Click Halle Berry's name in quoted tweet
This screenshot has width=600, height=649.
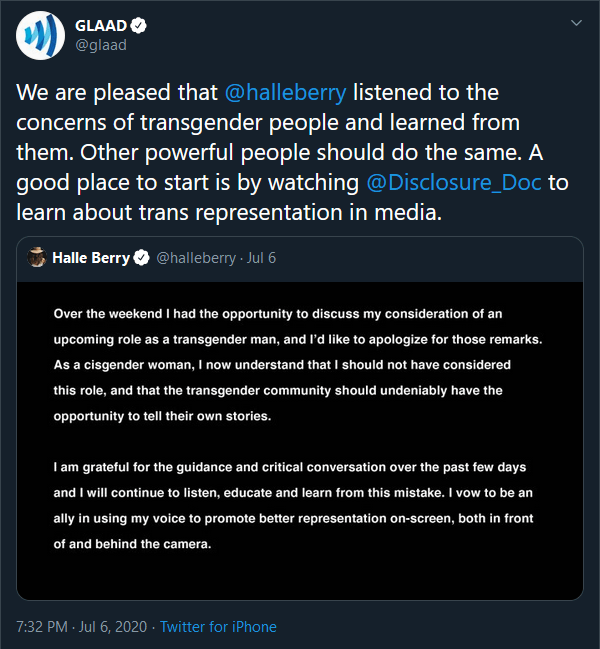click(x=91, y=258)
